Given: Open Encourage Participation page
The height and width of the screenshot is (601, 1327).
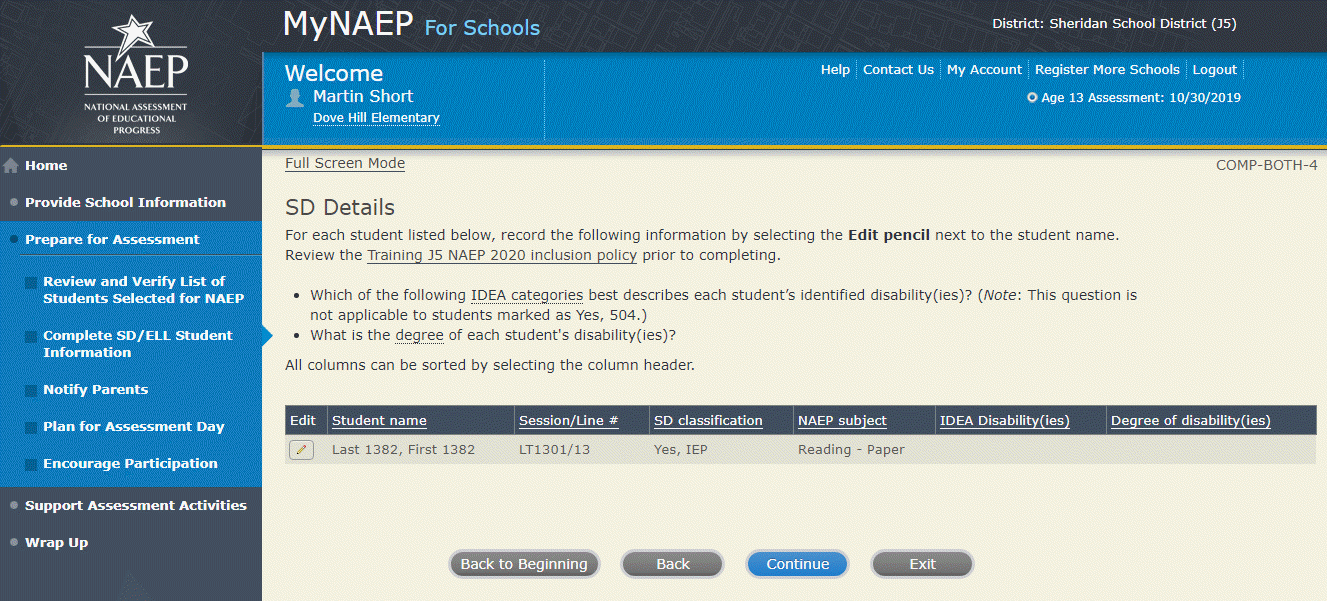Looking at the screenshot, I should tap(130, 463).
